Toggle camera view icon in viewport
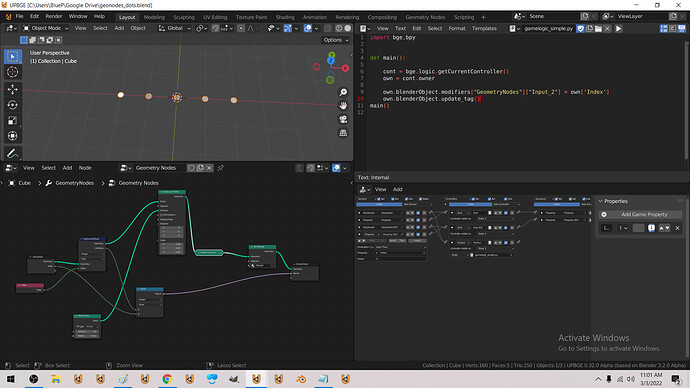The image size is (690, 388). (343, 119)
